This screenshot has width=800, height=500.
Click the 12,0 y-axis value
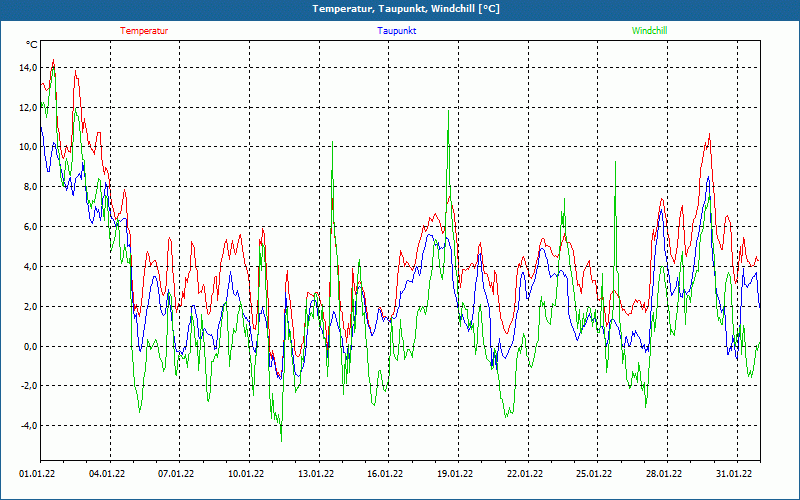pos(28,108)
